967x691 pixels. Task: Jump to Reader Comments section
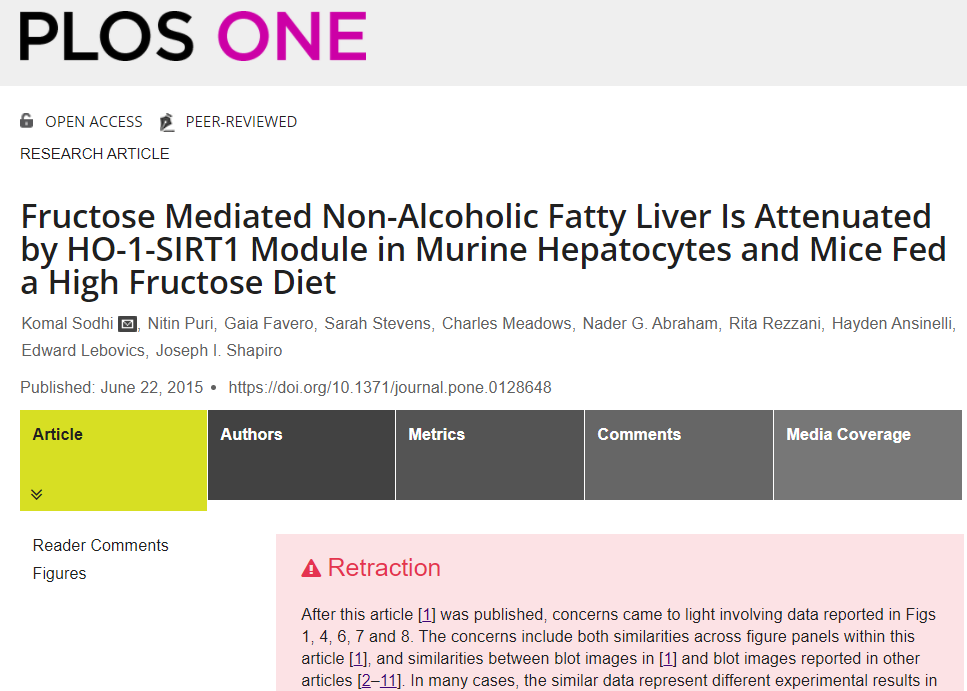100,545
